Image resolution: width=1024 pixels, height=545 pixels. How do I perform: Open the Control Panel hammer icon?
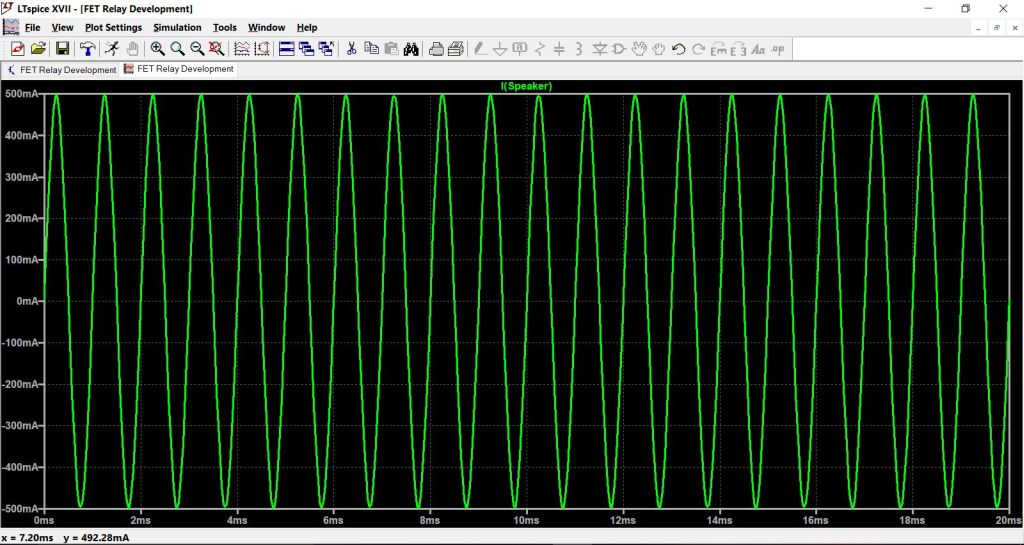tap(88, 49)
